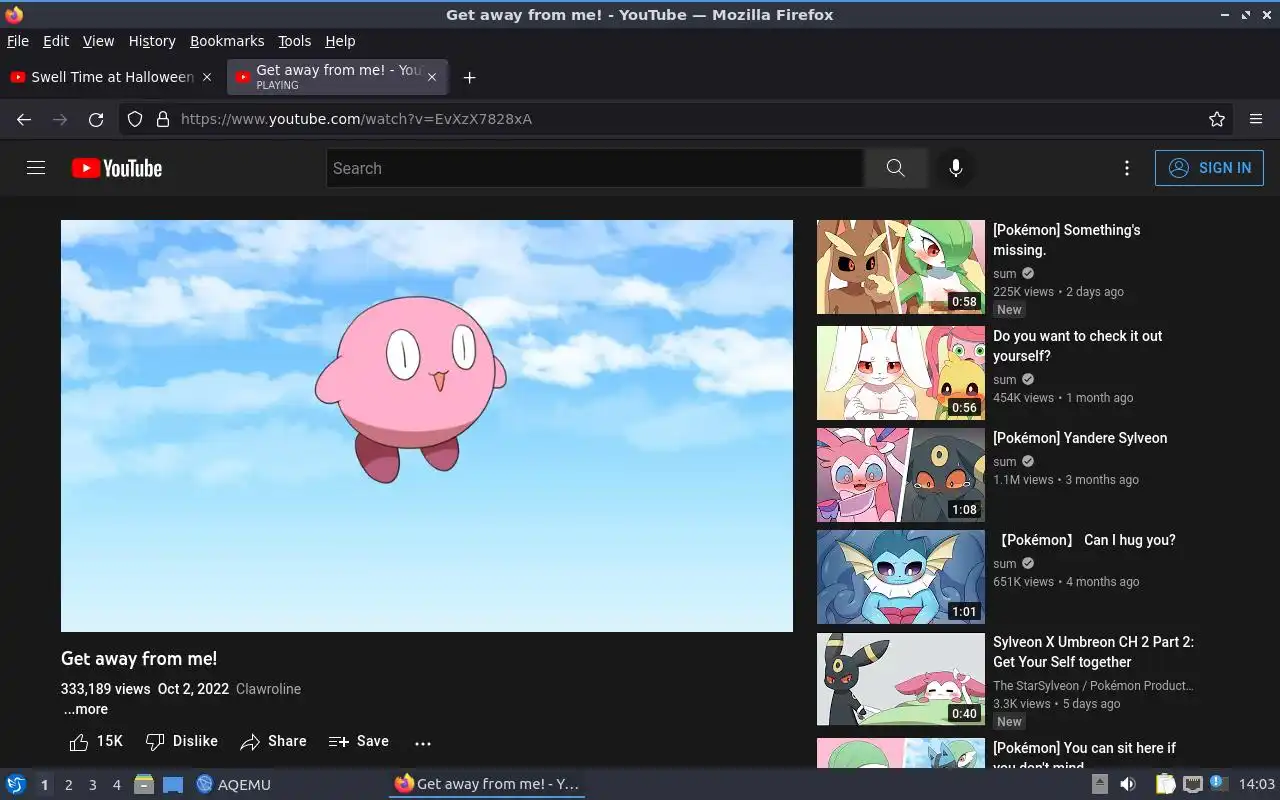This screenshot has height=800, width=1280.
Task: Switch to workspace 4
Action: [116, 785]
